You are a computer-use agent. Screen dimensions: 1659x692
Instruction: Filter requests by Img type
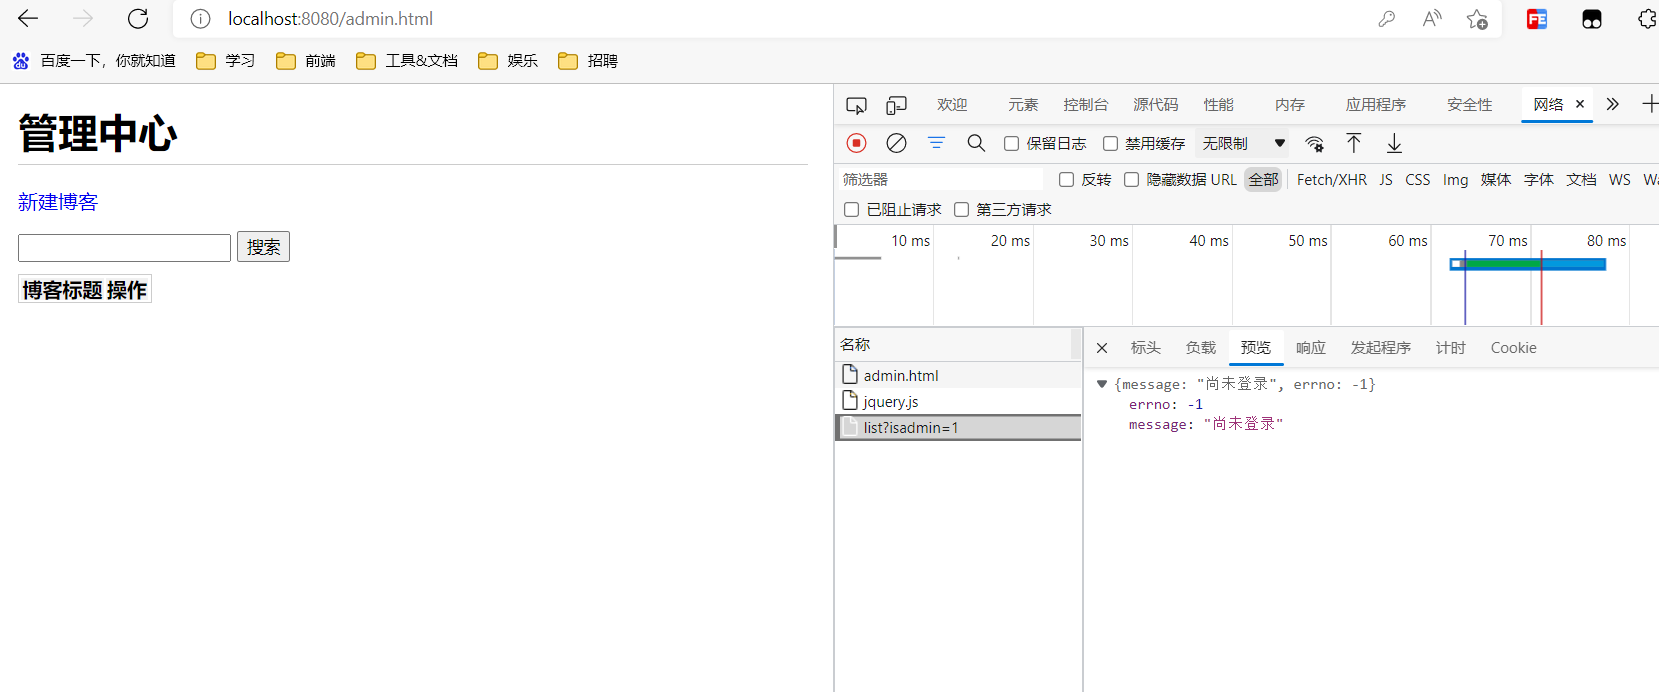[1456, 180]
